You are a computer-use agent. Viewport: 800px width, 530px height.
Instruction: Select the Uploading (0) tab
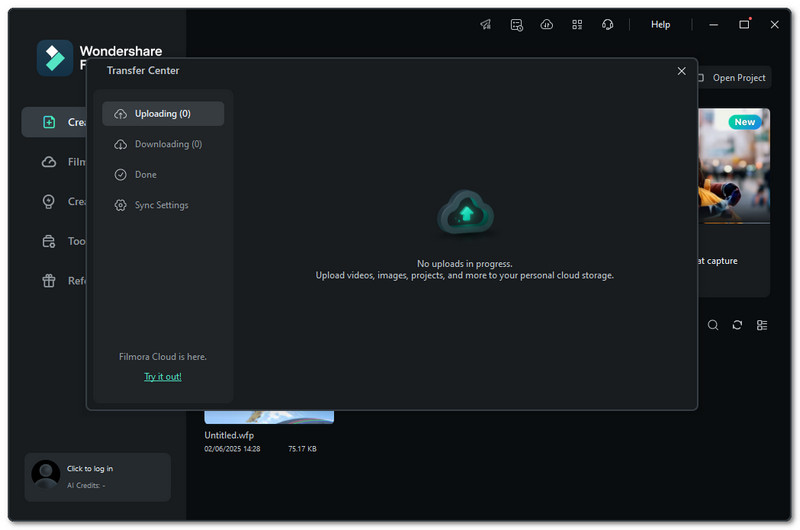pyautogui.click(x=163, y=114)
